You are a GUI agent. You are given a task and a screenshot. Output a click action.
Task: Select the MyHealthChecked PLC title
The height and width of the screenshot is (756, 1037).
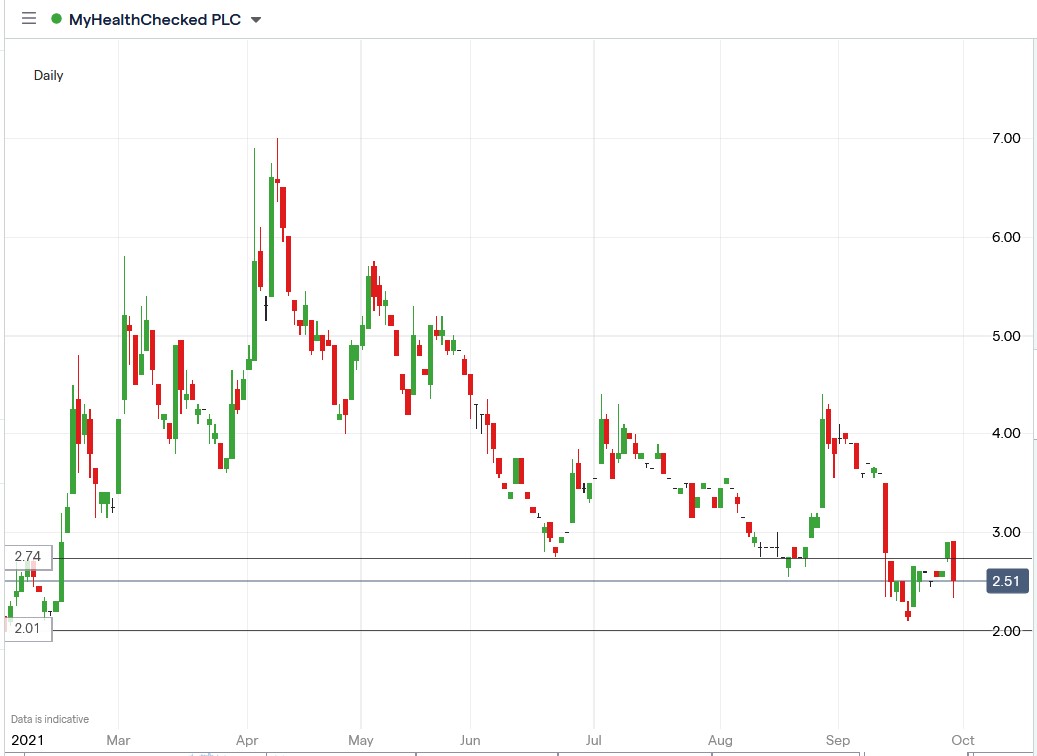[x=155, y=18]
